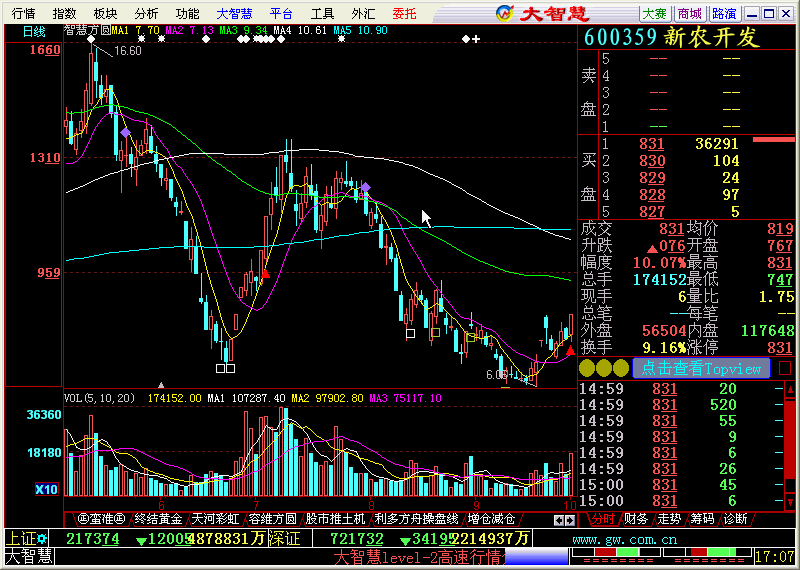
Task: Click the small grey triangle on chart bottom axis
Action: click(161, 385)
